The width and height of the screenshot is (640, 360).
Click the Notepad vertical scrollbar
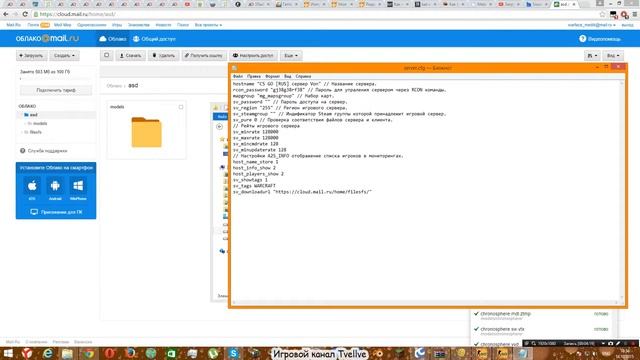pos(622,190)
